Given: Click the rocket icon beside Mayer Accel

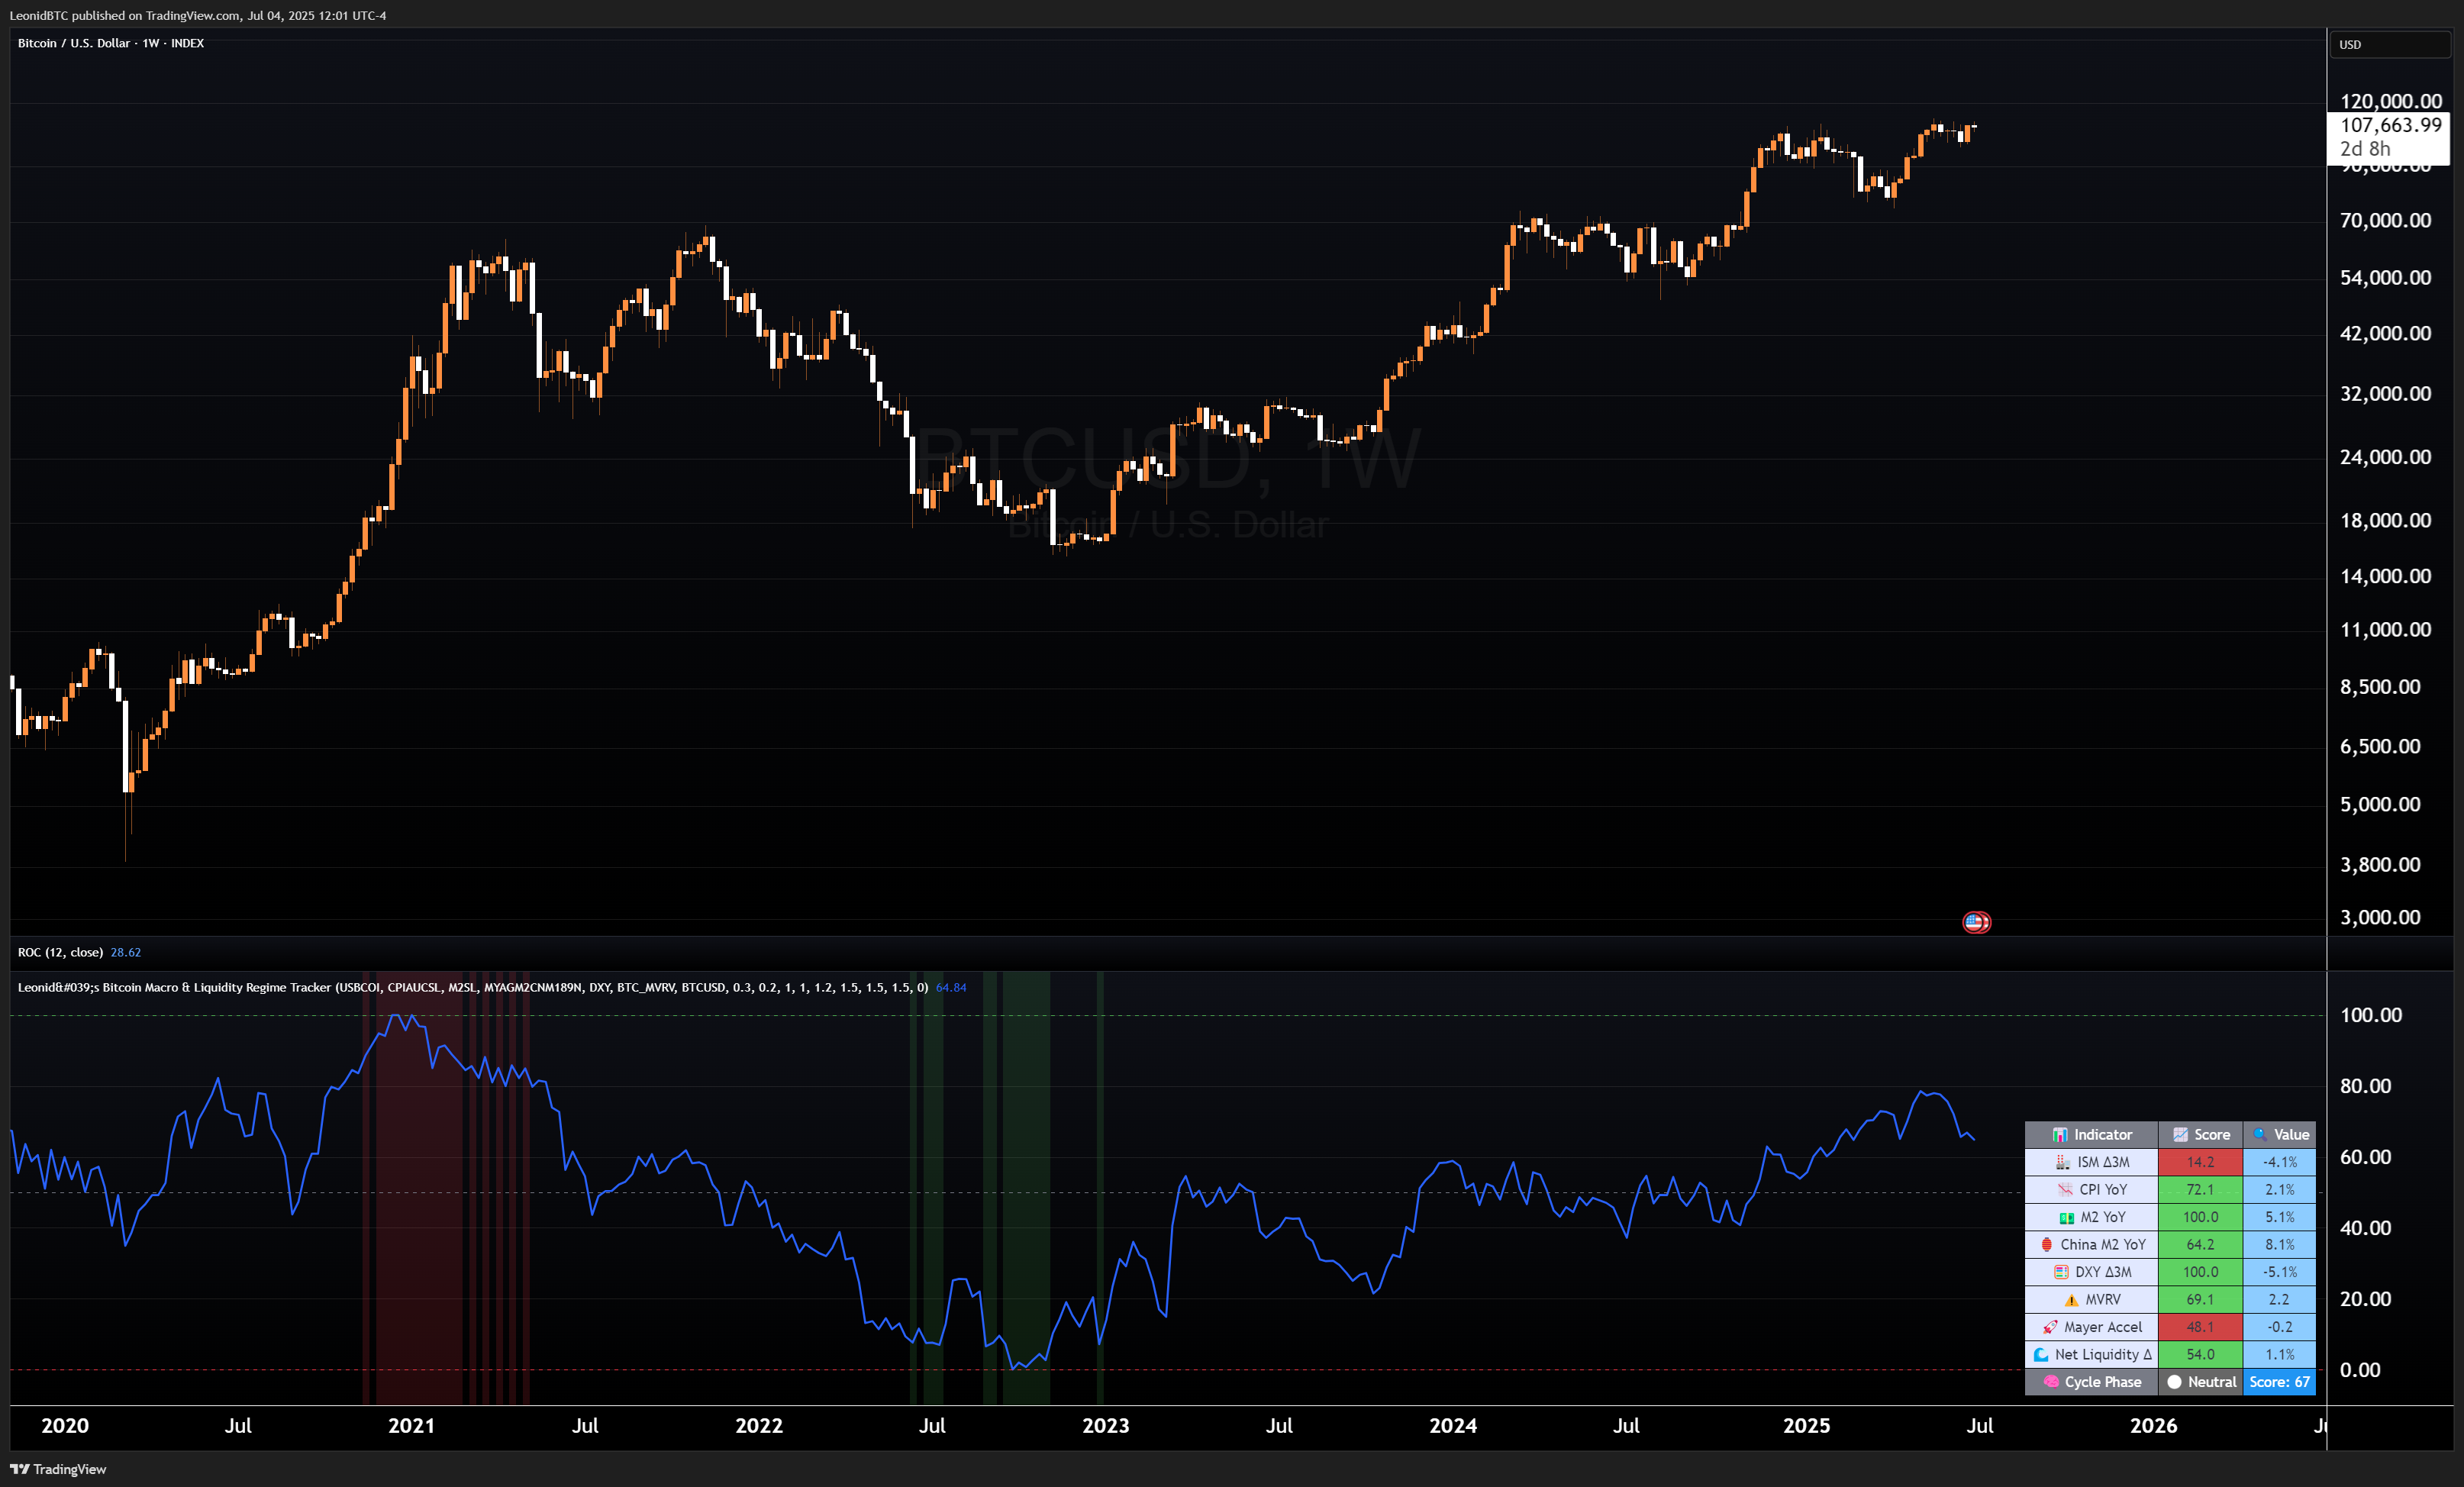Looking at the screenshot, I should click(x=2050, y=1327).
